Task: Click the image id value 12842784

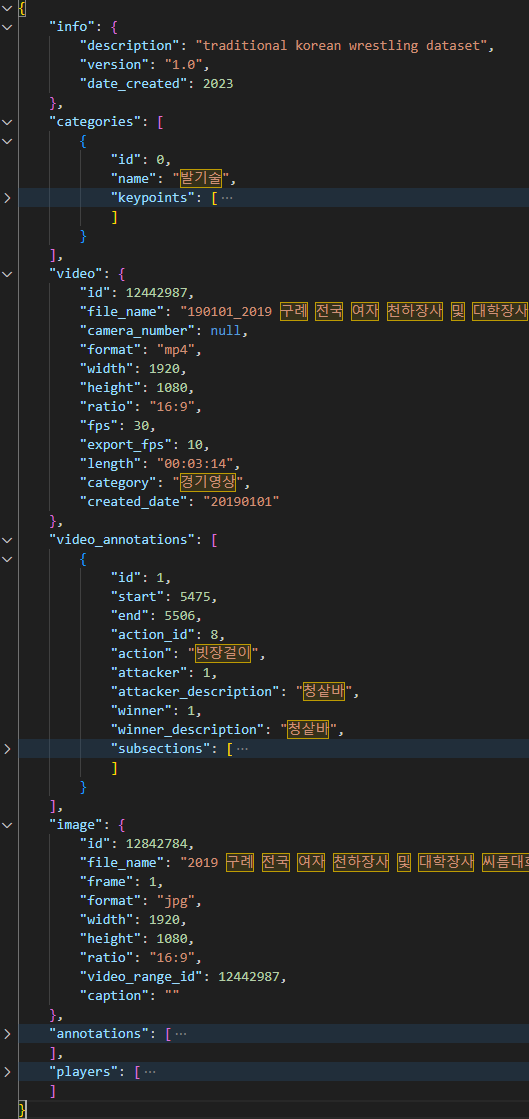Action: [157, 844]
